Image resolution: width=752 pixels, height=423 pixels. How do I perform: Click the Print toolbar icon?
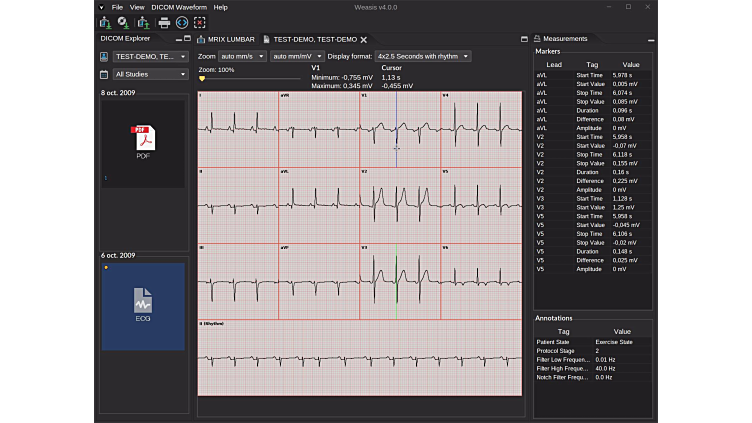pyautogui.click(x=164, y=22)
